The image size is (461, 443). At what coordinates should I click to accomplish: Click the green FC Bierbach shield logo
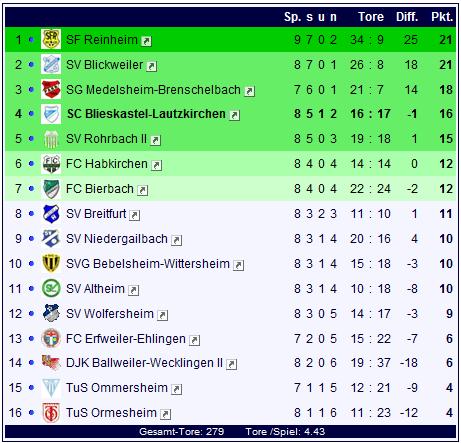tap(51, 189)
